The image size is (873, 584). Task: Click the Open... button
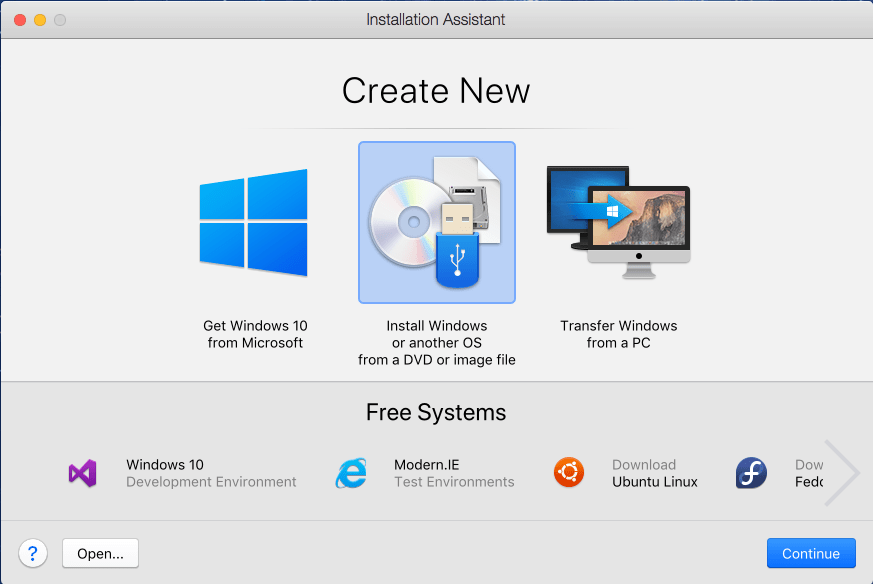[99, 553]
